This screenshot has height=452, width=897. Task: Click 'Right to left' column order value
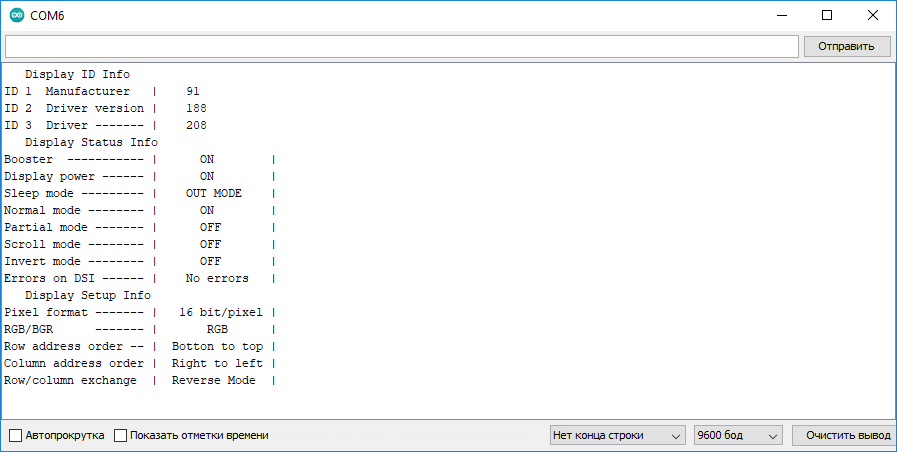click(x=217, y=364)
